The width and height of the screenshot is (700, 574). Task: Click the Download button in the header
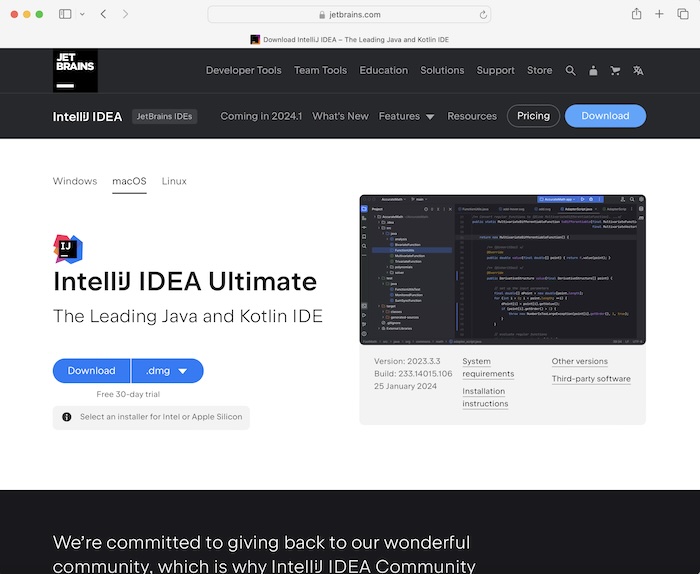tap(605, 116)
